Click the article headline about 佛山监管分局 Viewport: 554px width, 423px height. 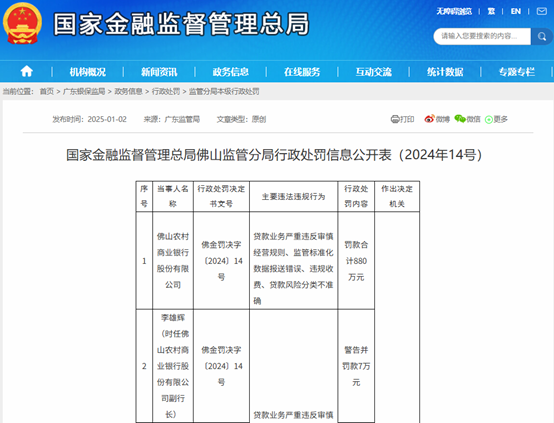coord(274,155)
